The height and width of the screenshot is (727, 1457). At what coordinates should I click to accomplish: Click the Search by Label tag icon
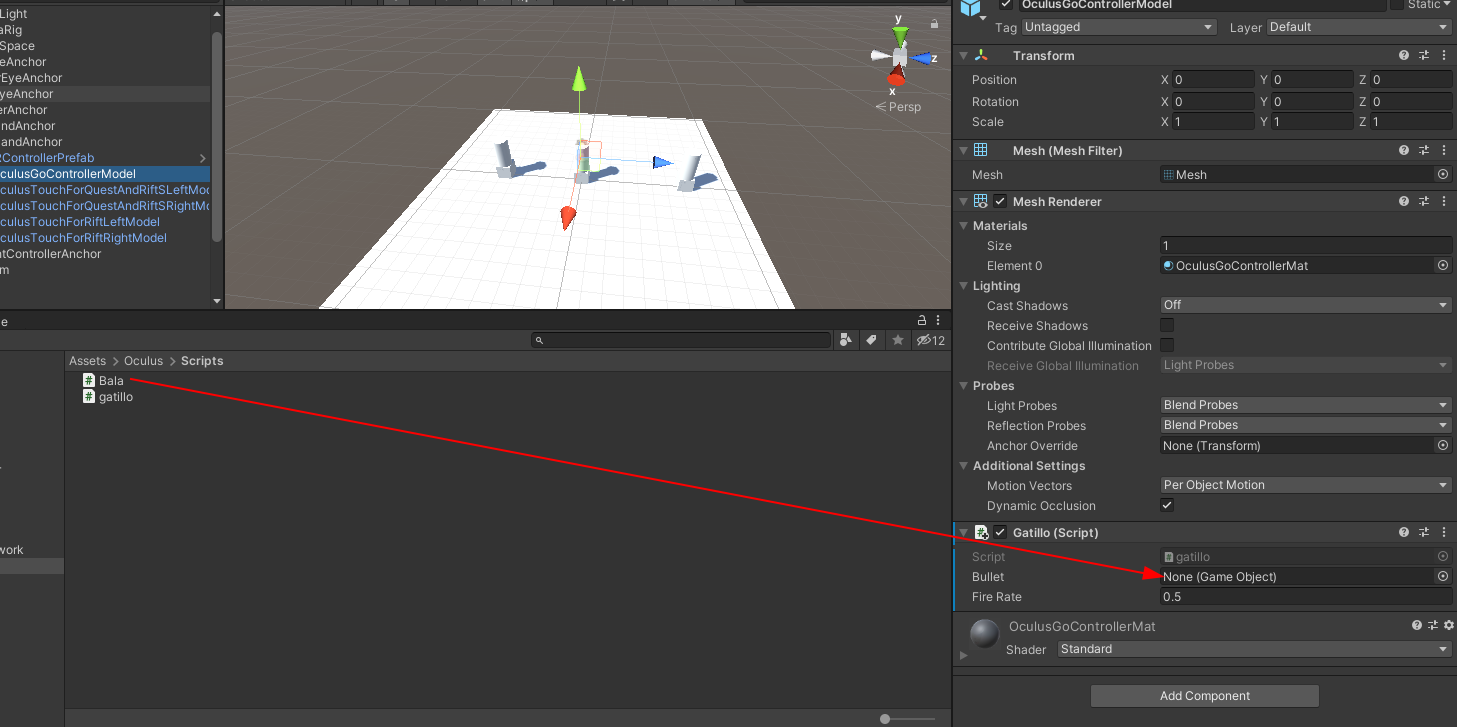(871, 340)
